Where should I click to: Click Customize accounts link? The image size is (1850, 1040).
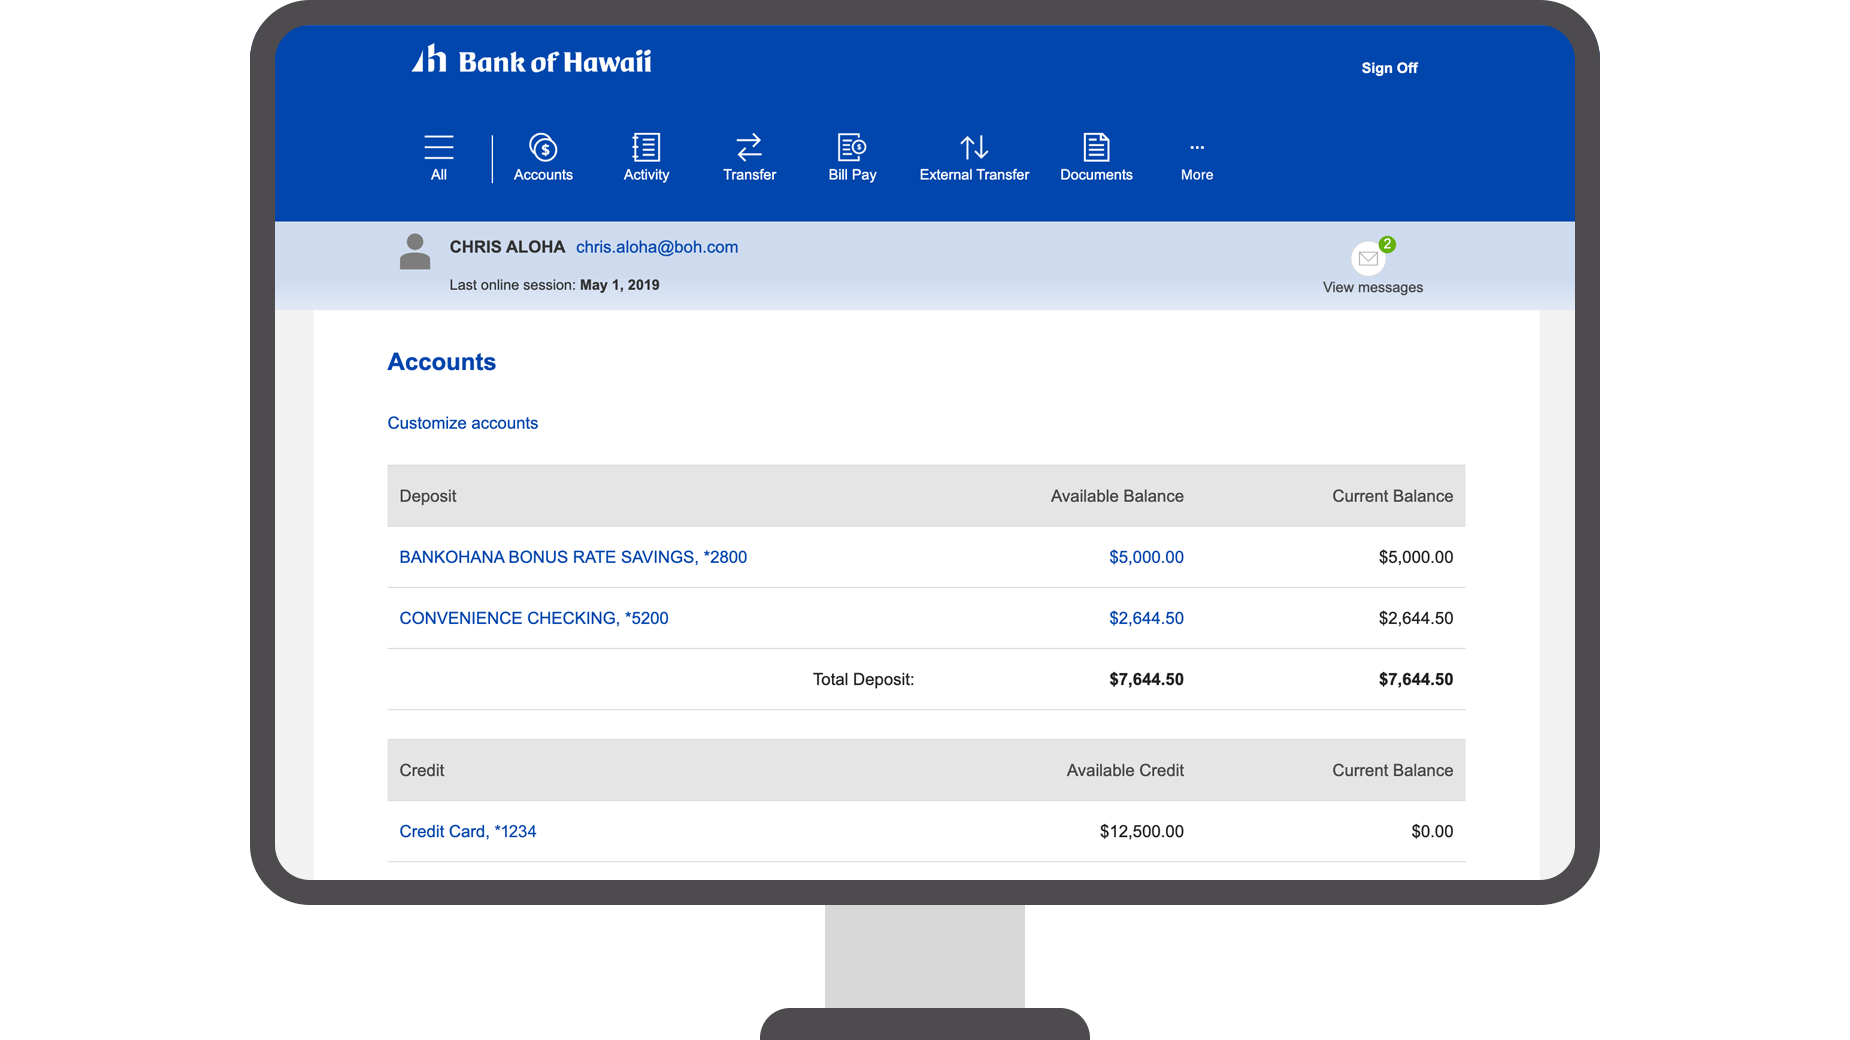(463, 423)
